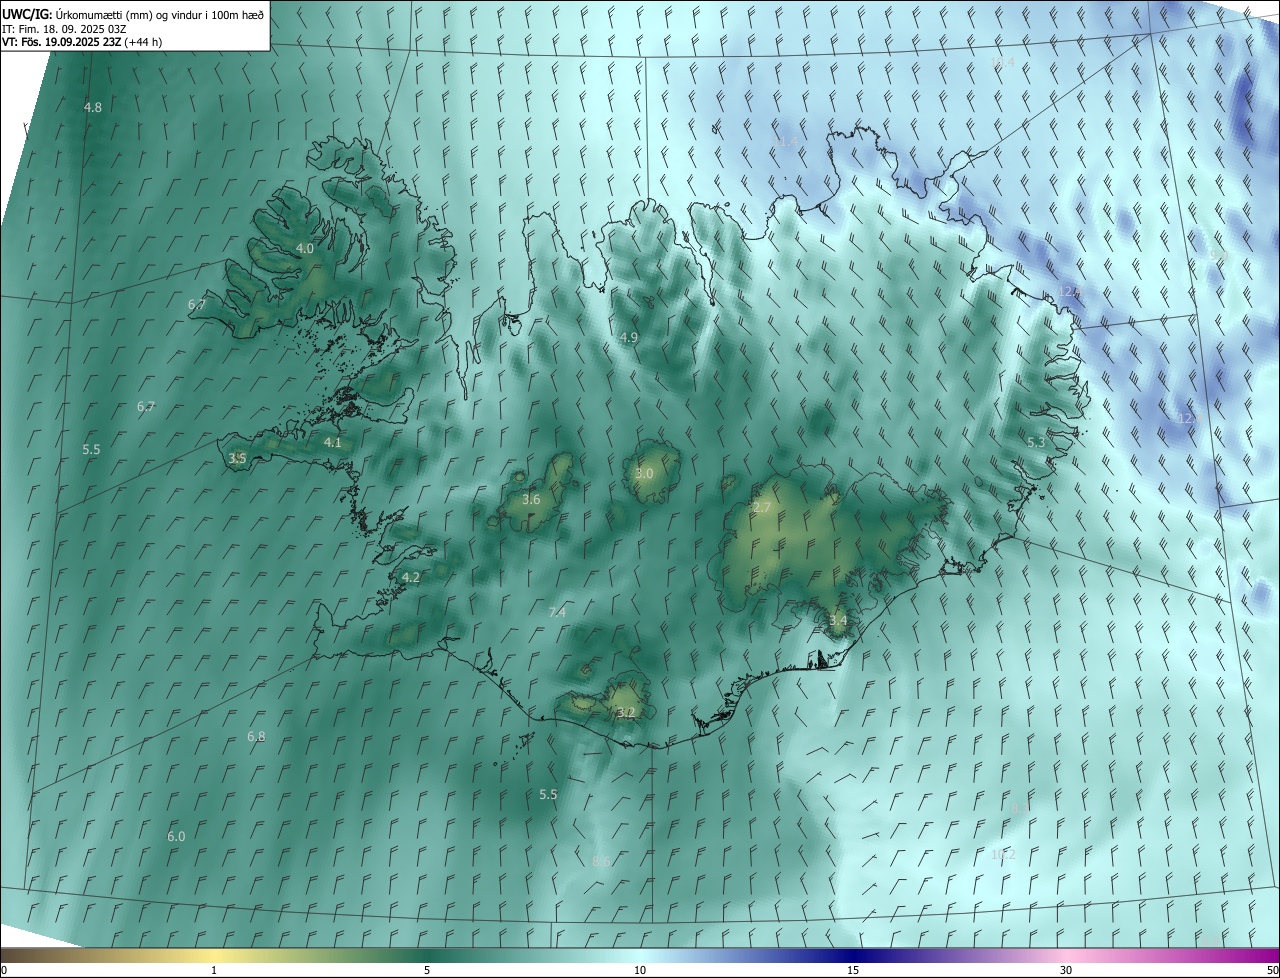Click the 3.4 value label
The width and height of the screenshot is (1280, 978).
click(x=838, y=621)
